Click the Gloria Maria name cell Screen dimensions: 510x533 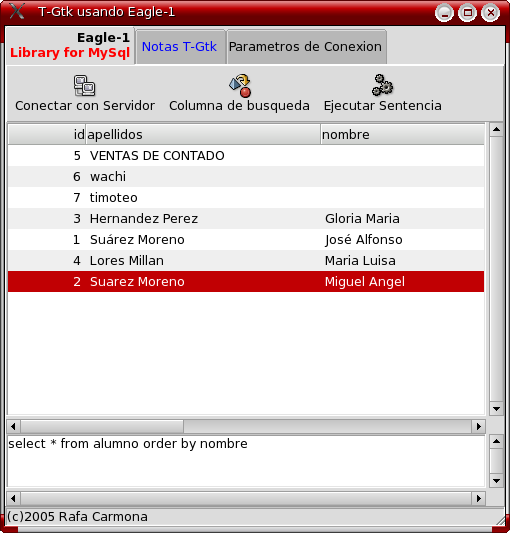362,219
